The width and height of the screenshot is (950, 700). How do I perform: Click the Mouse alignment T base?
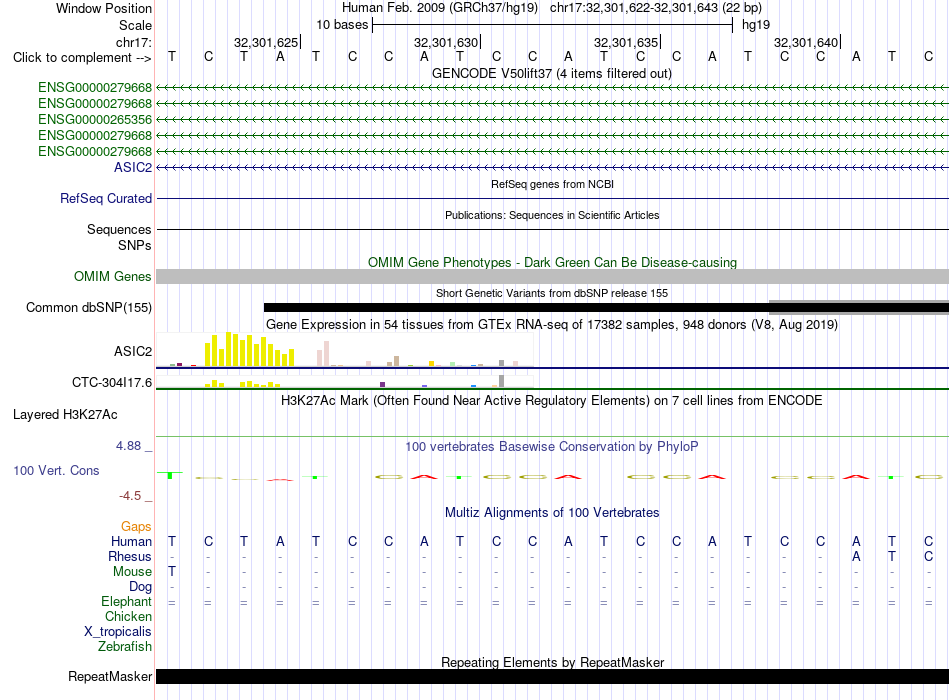point(172,572)
